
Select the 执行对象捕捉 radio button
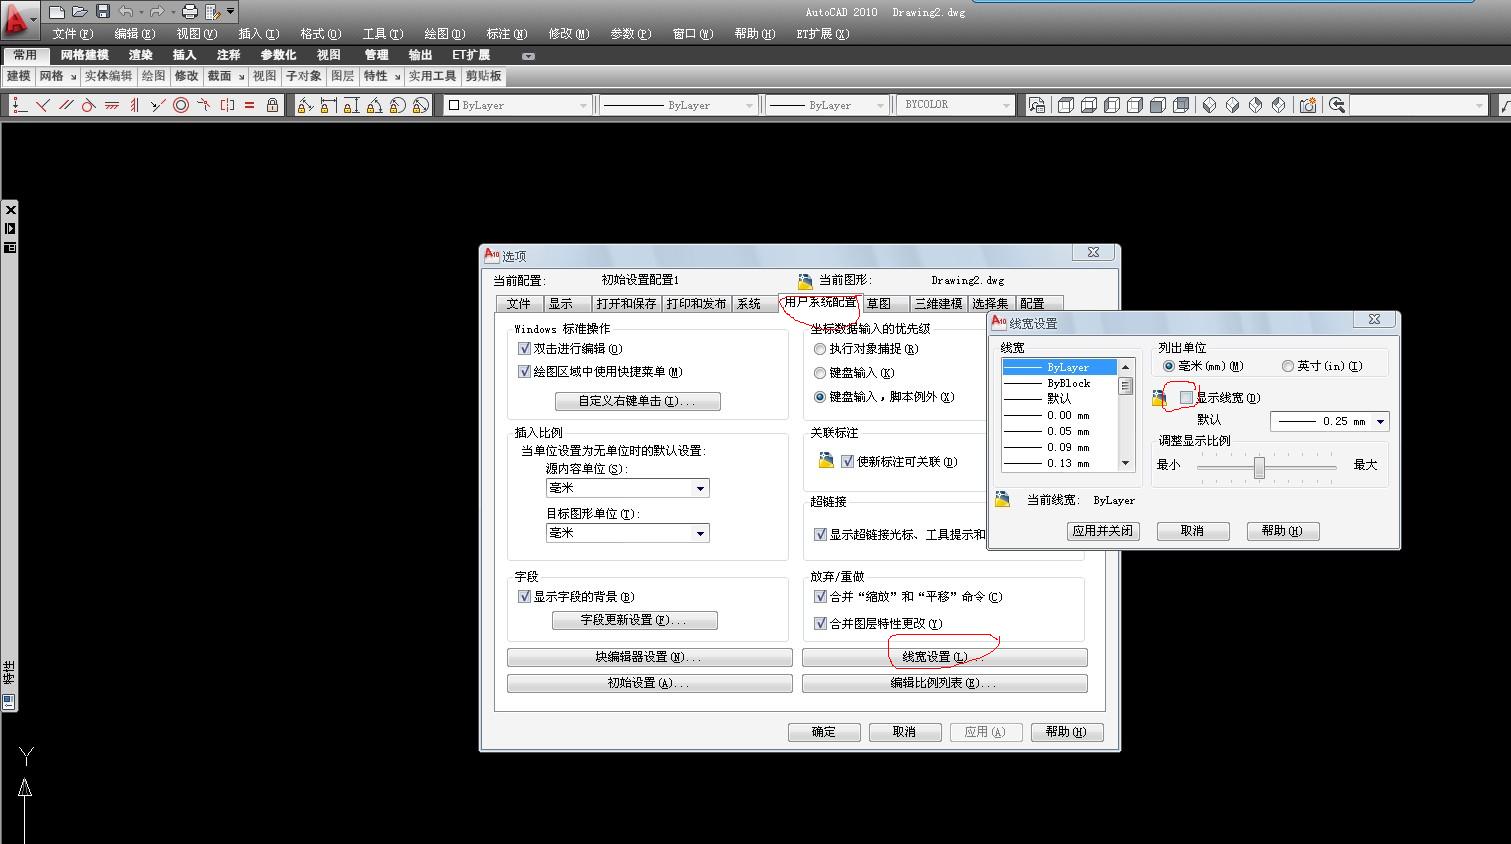820,349
